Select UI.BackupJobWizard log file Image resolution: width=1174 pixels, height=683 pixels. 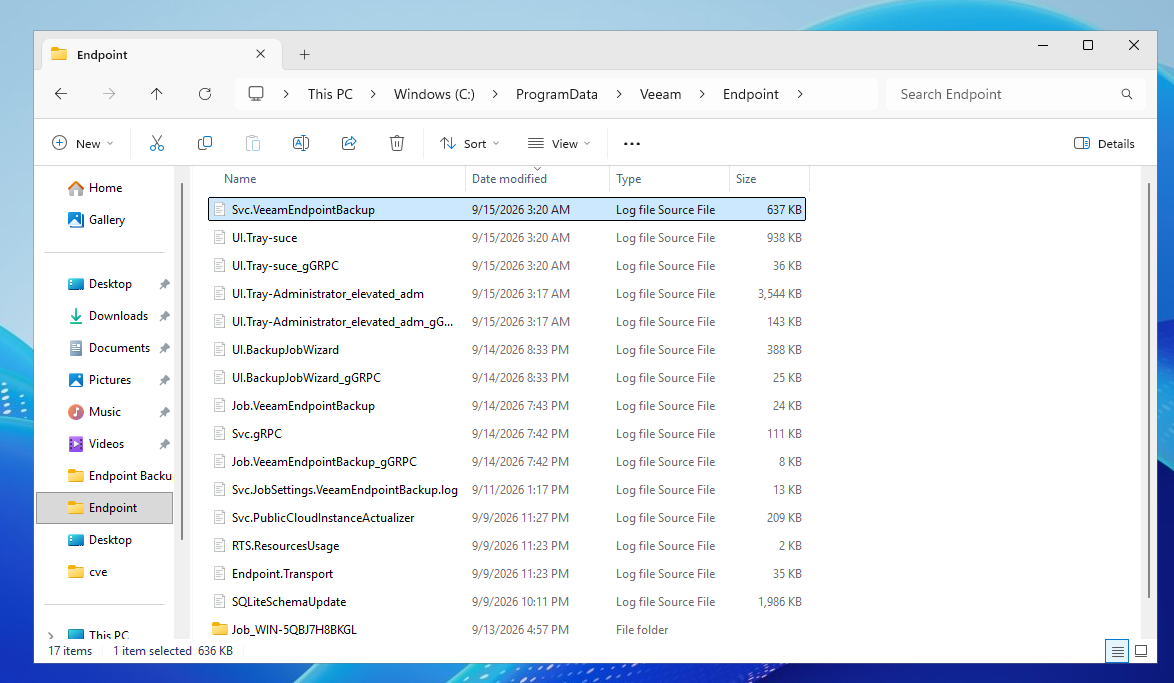[507, 350]
